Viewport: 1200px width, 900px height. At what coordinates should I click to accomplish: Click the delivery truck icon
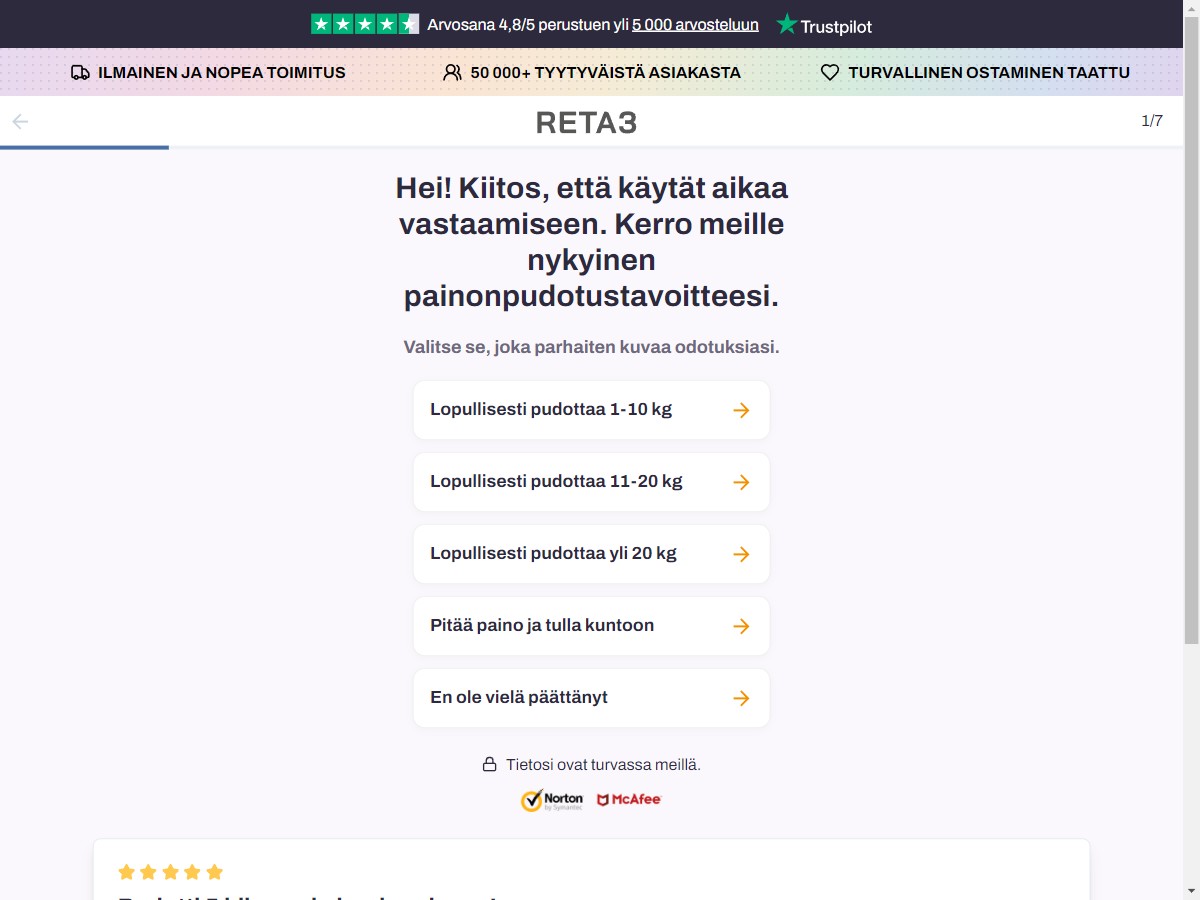[81, 73]
